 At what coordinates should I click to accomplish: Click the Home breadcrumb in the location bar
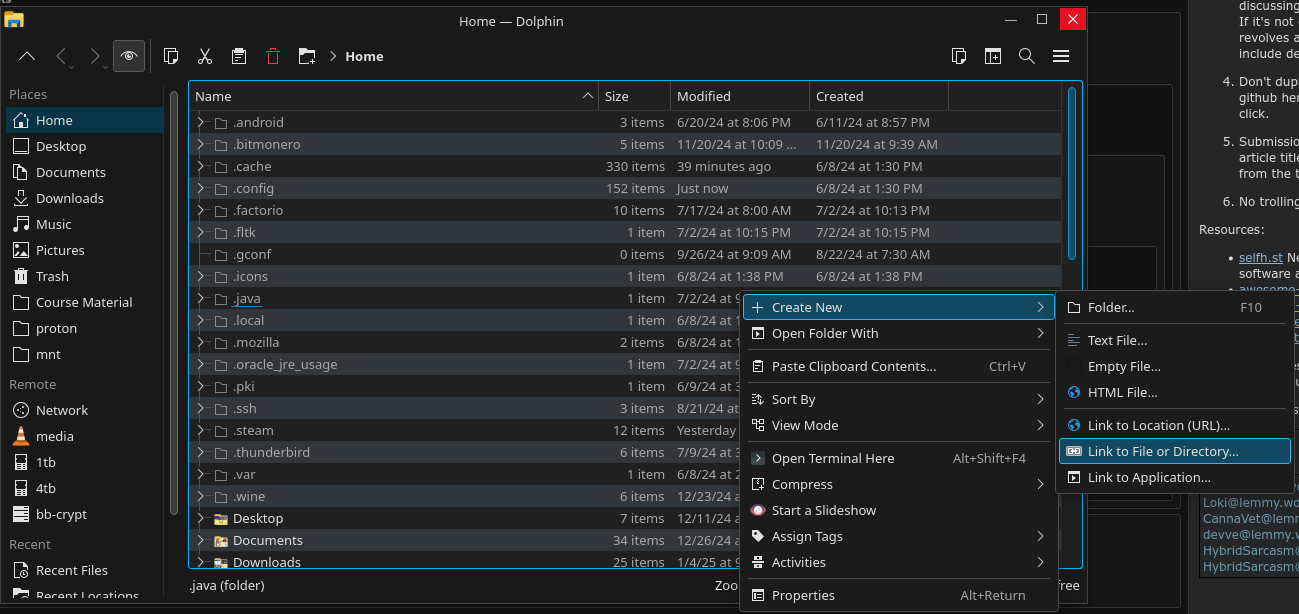(x=364, y=57)
